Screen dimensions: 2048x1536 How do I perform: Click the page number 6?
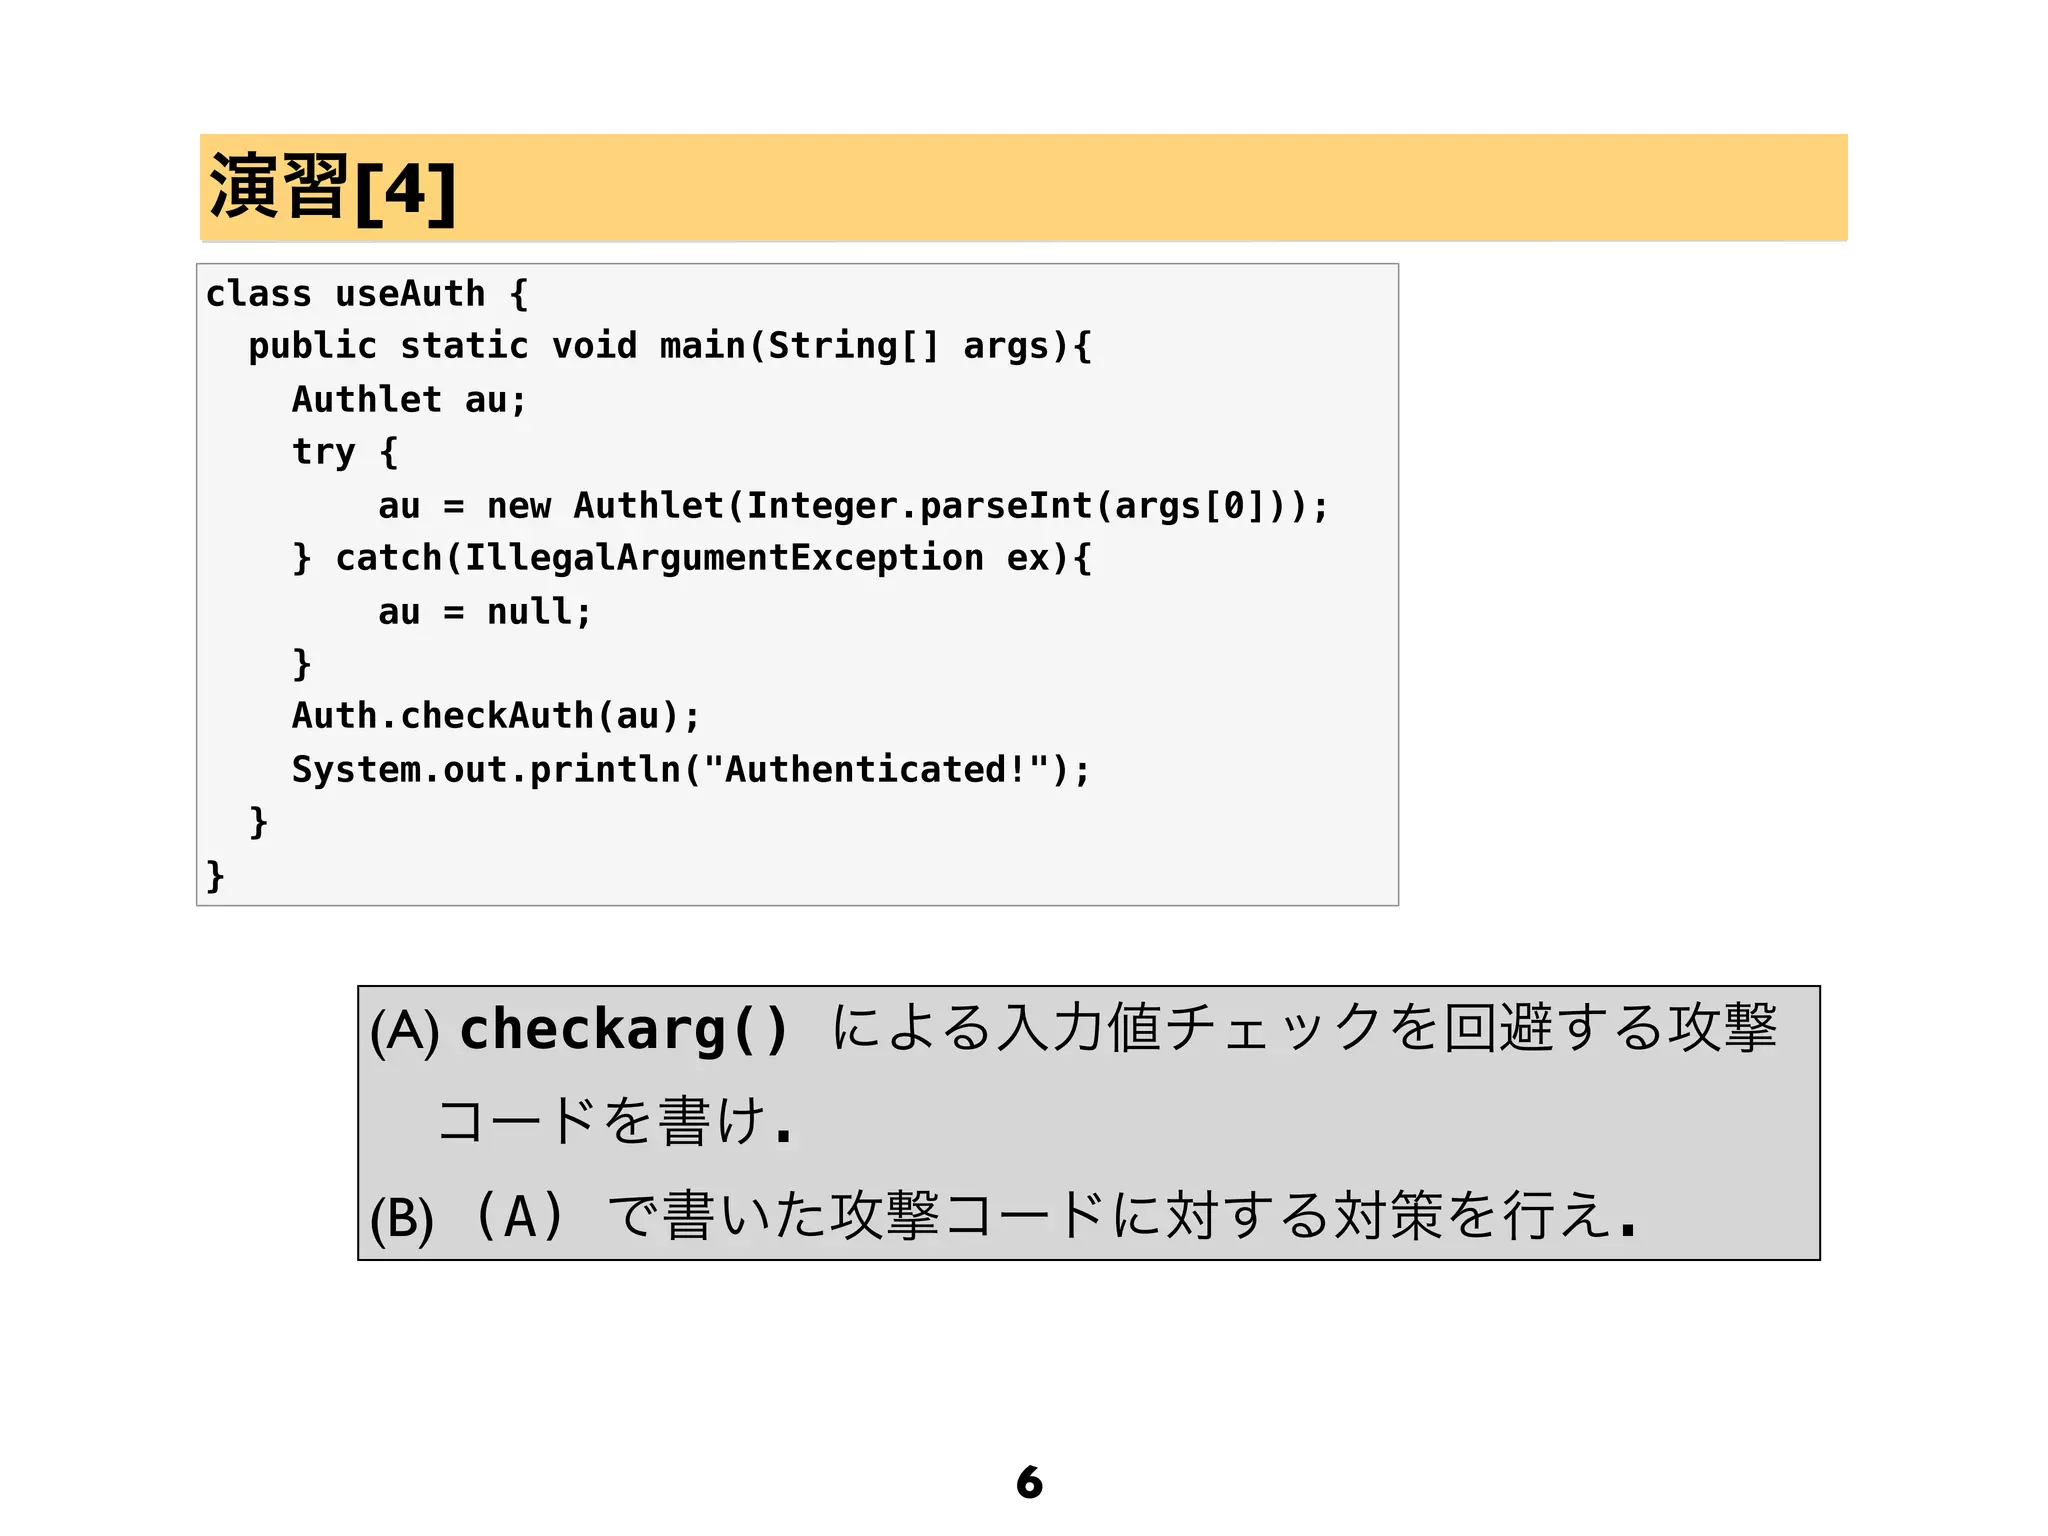[1029, 1482]
